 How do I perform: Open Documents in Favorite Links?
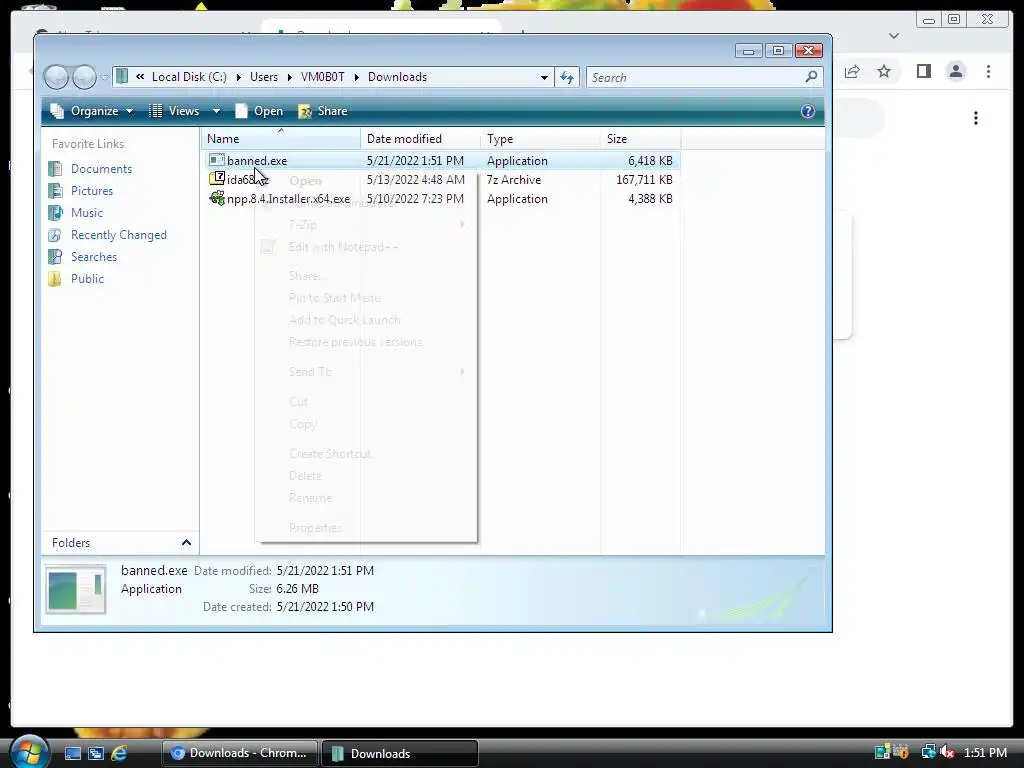click(101, 168)
